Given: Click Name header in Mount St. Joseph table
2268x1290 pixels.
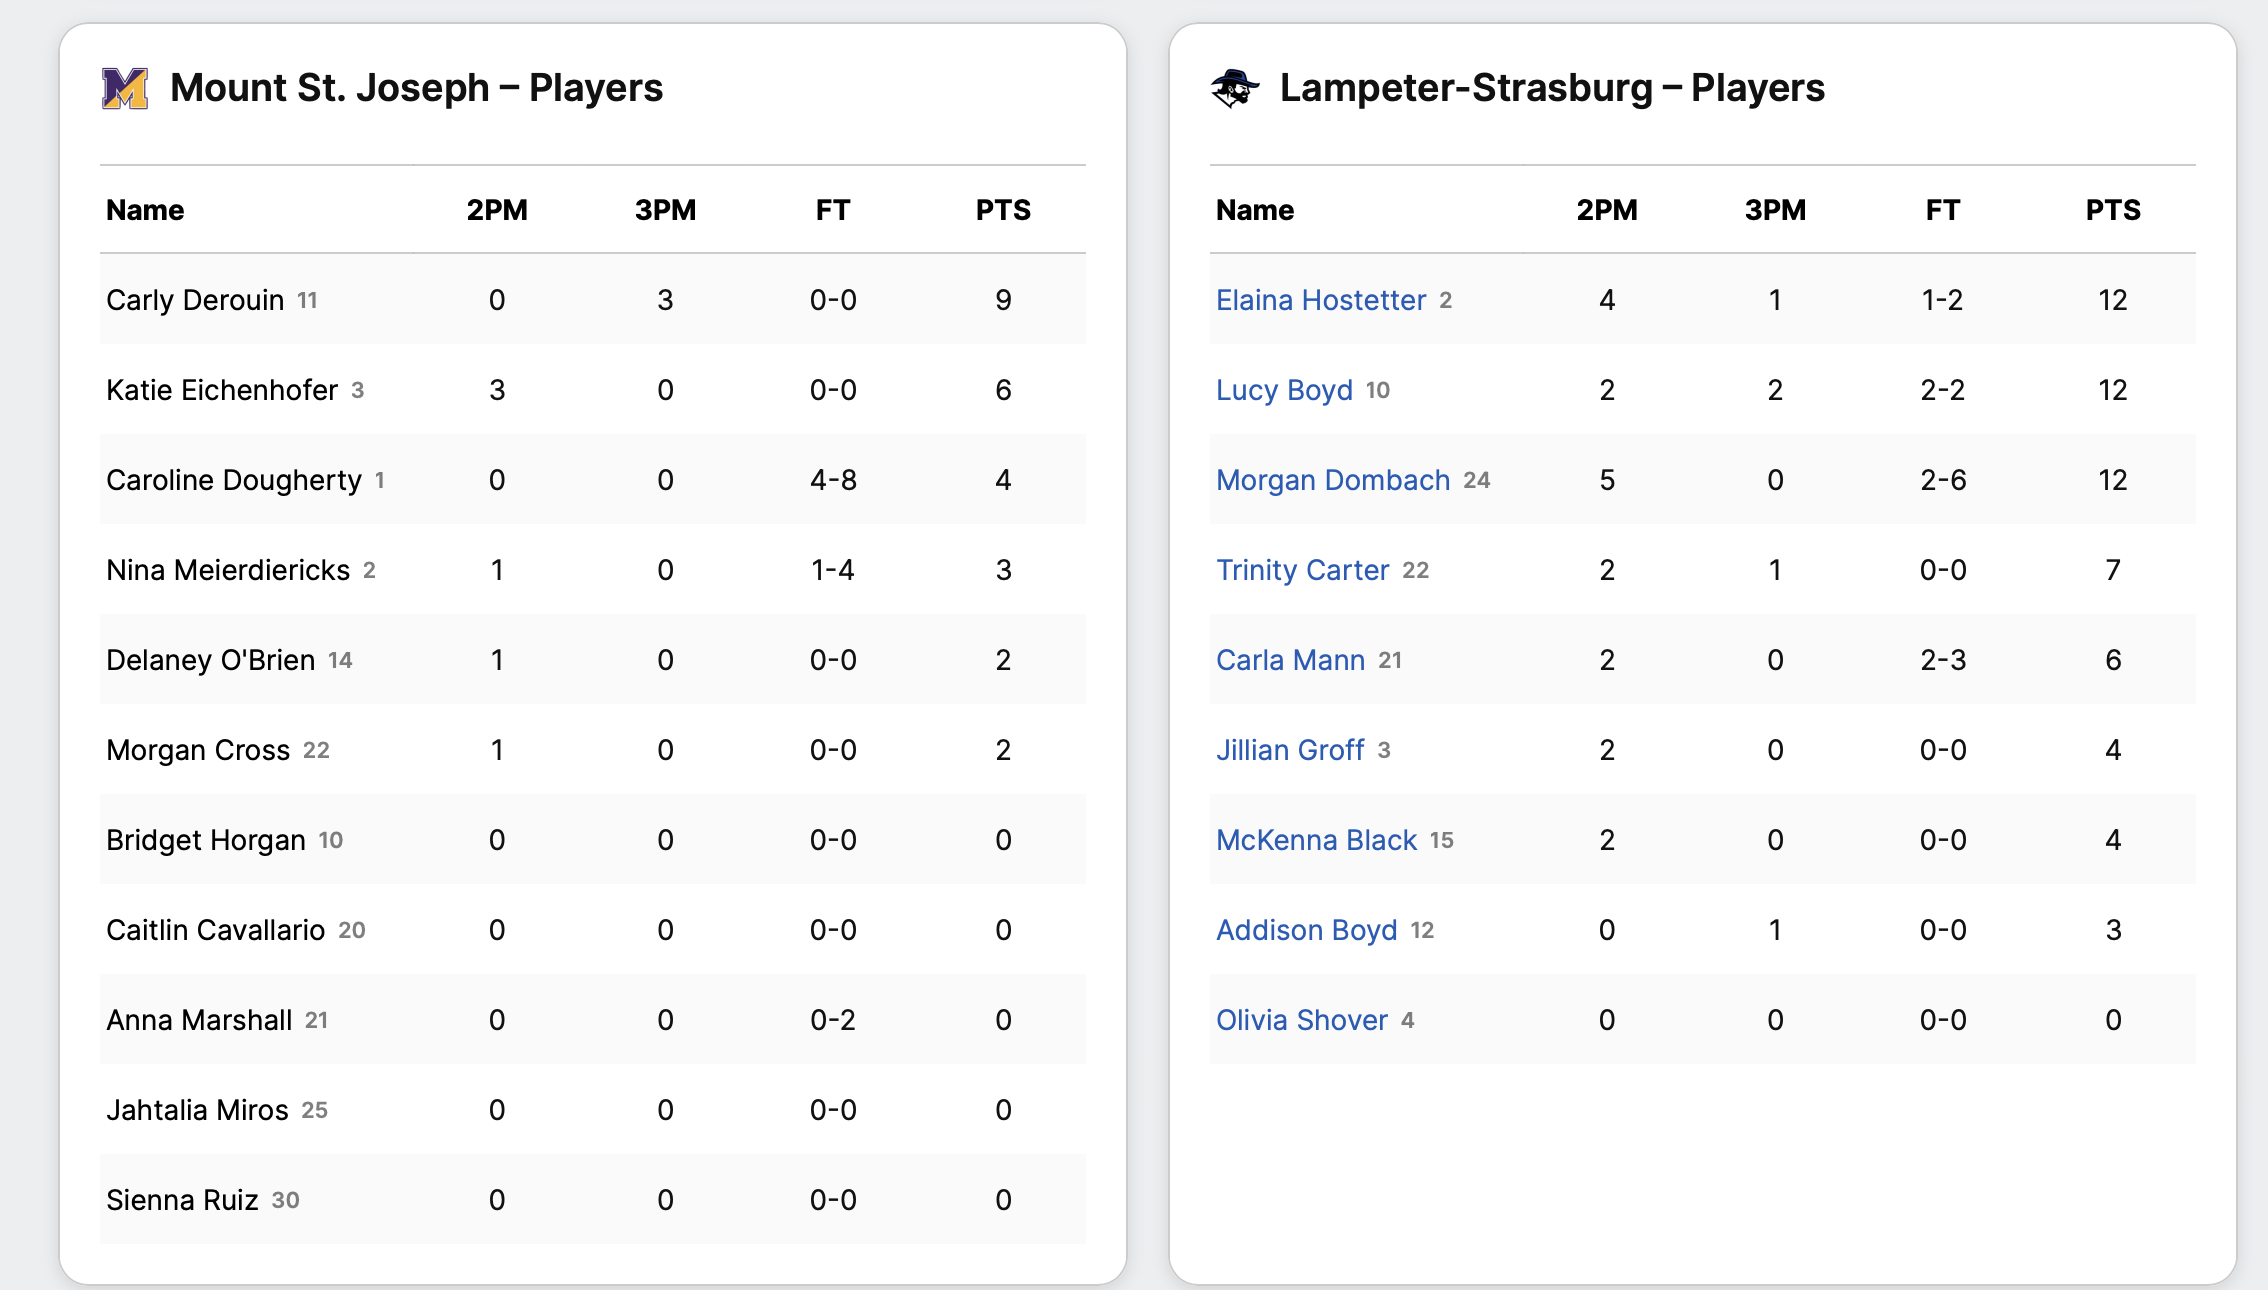Looking at the screenshot, I should [x=145, y=210].
